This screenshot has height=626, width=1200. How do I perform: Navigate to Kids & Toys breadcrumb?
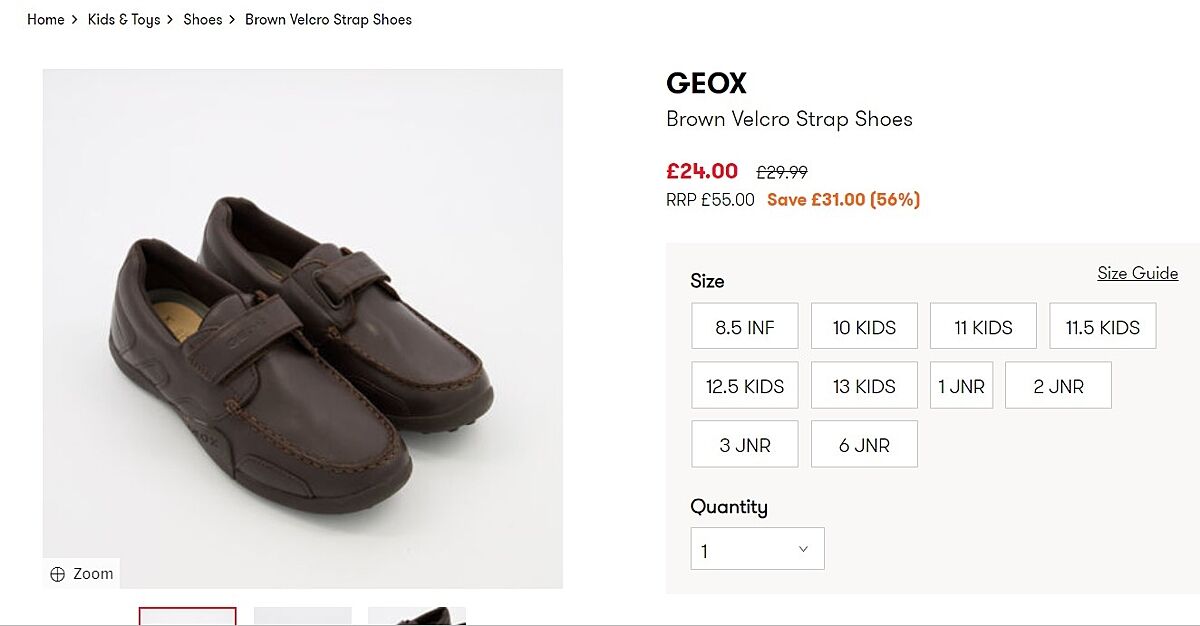pos(124,19)
